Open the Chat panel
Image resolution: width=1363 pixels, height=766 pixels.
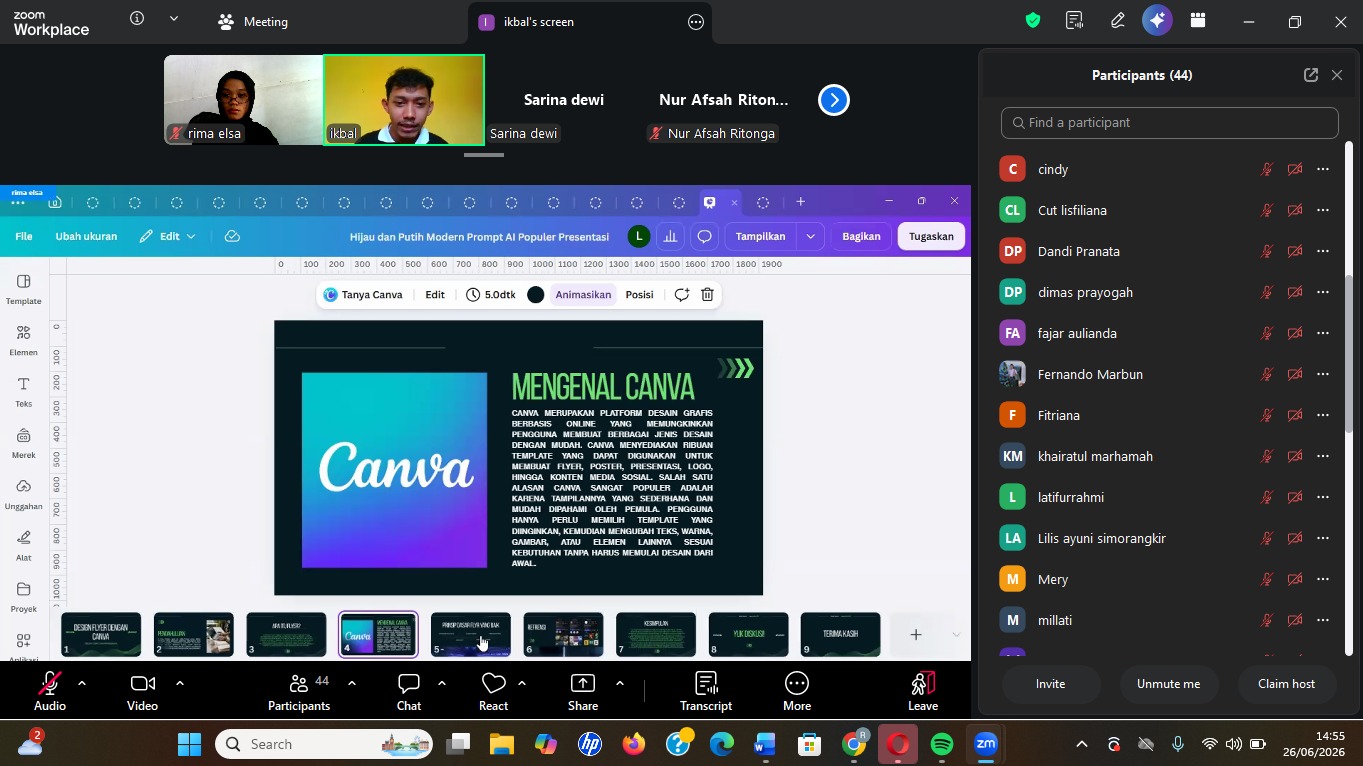point(409,692)
